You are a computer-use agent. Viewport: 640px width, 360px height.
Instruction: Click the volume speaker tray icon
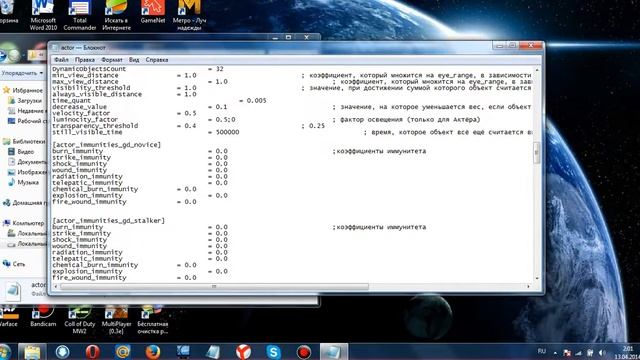(602, 352)
